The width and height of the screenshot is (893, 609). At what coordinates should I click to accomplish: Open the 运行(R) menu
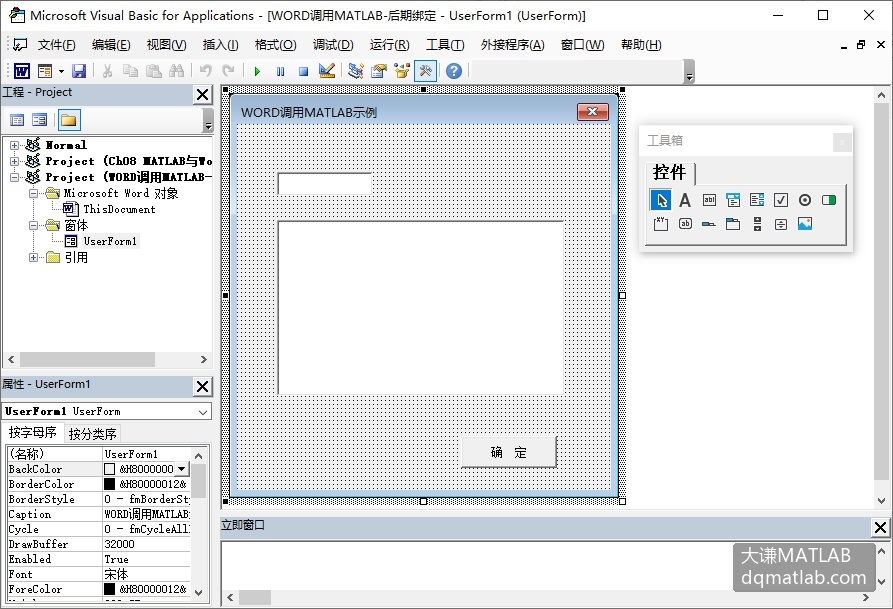pyautogui.click(x=390, y=44)
